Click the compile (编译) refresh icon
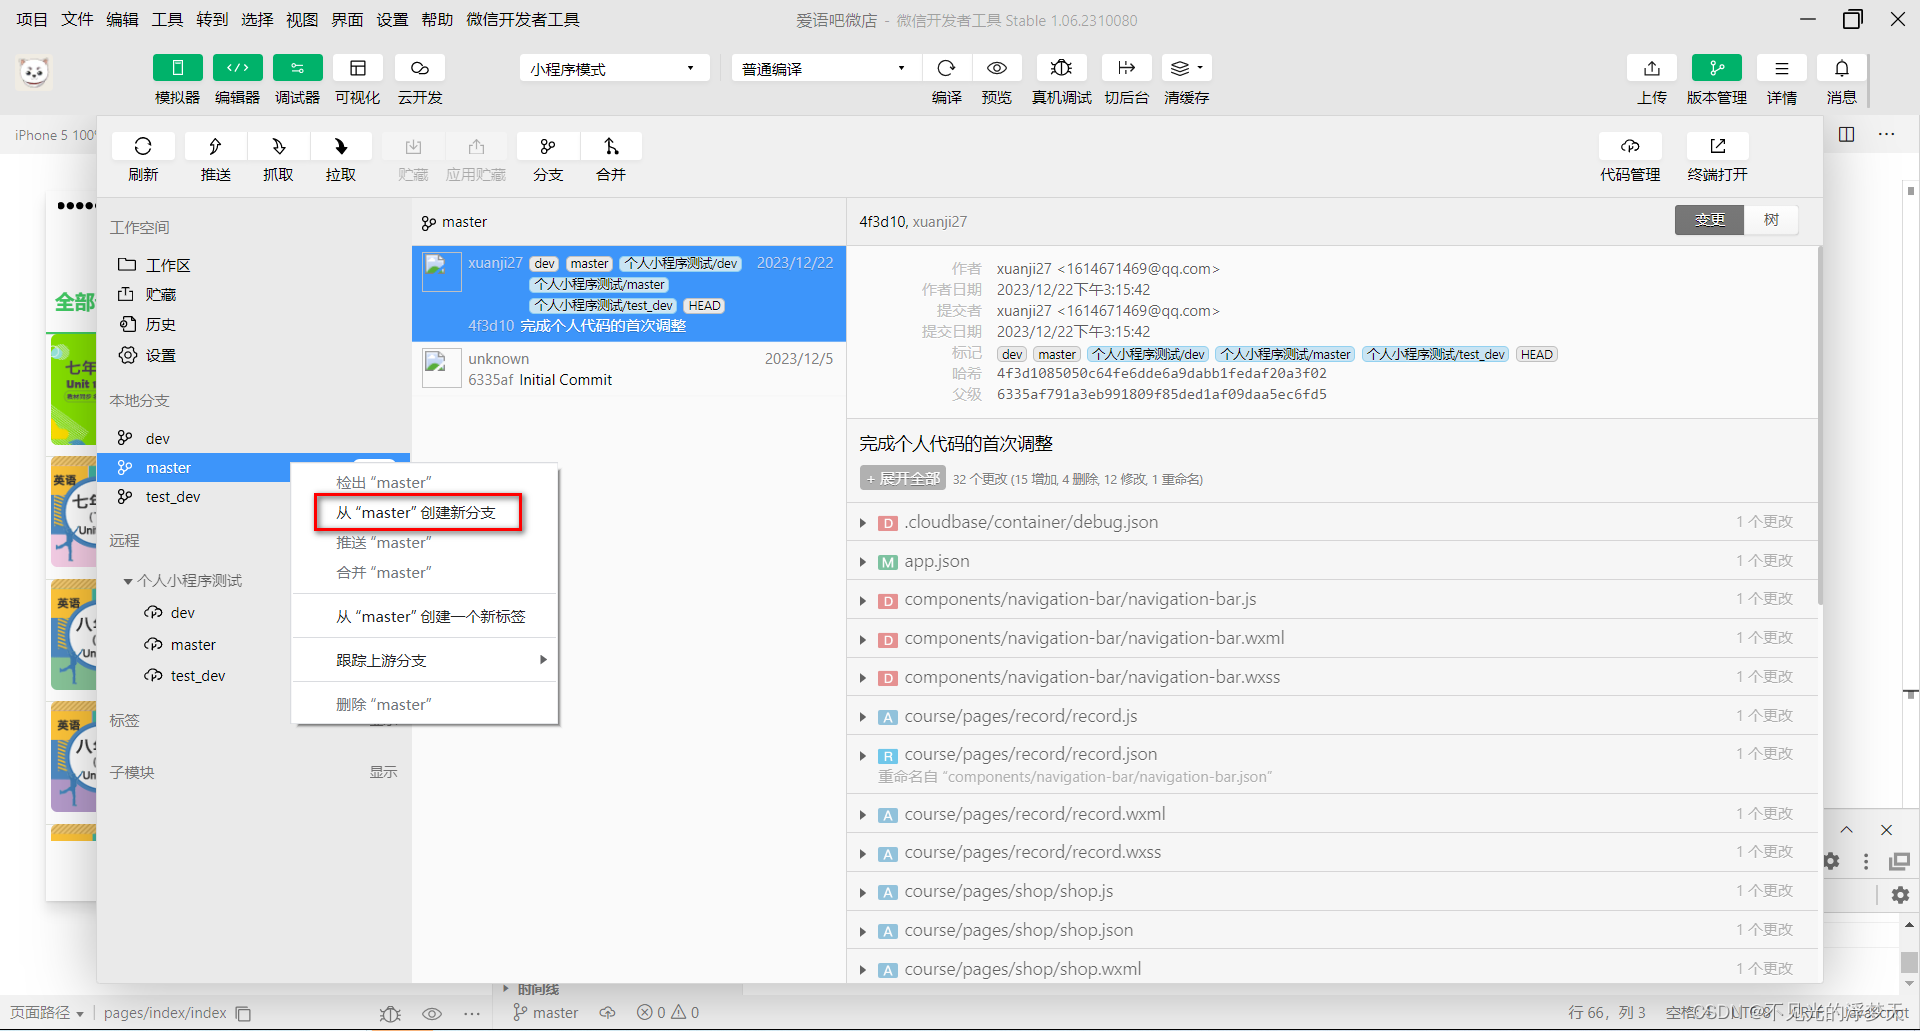Viewport: 1920px width, 1031px height. click(x=946, y=68)
